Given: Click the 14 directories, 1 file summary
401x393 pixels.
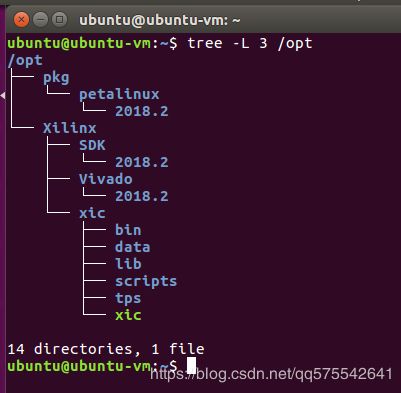Looking at the screenshot, I should click(106, 349).
